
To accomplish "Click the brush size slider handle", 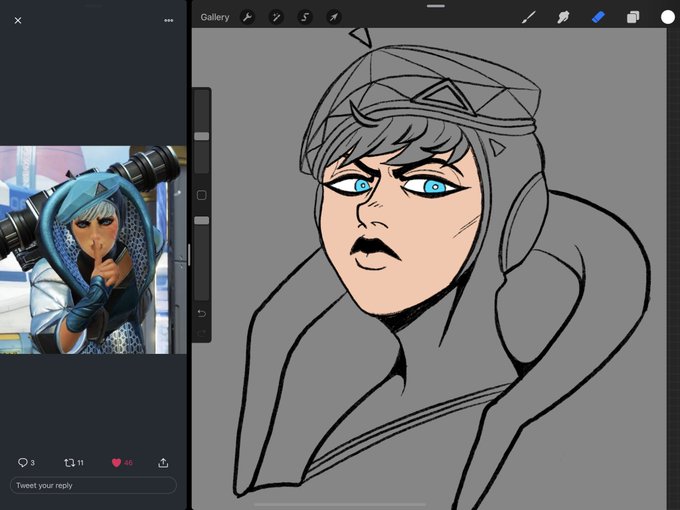I will 202,136.
